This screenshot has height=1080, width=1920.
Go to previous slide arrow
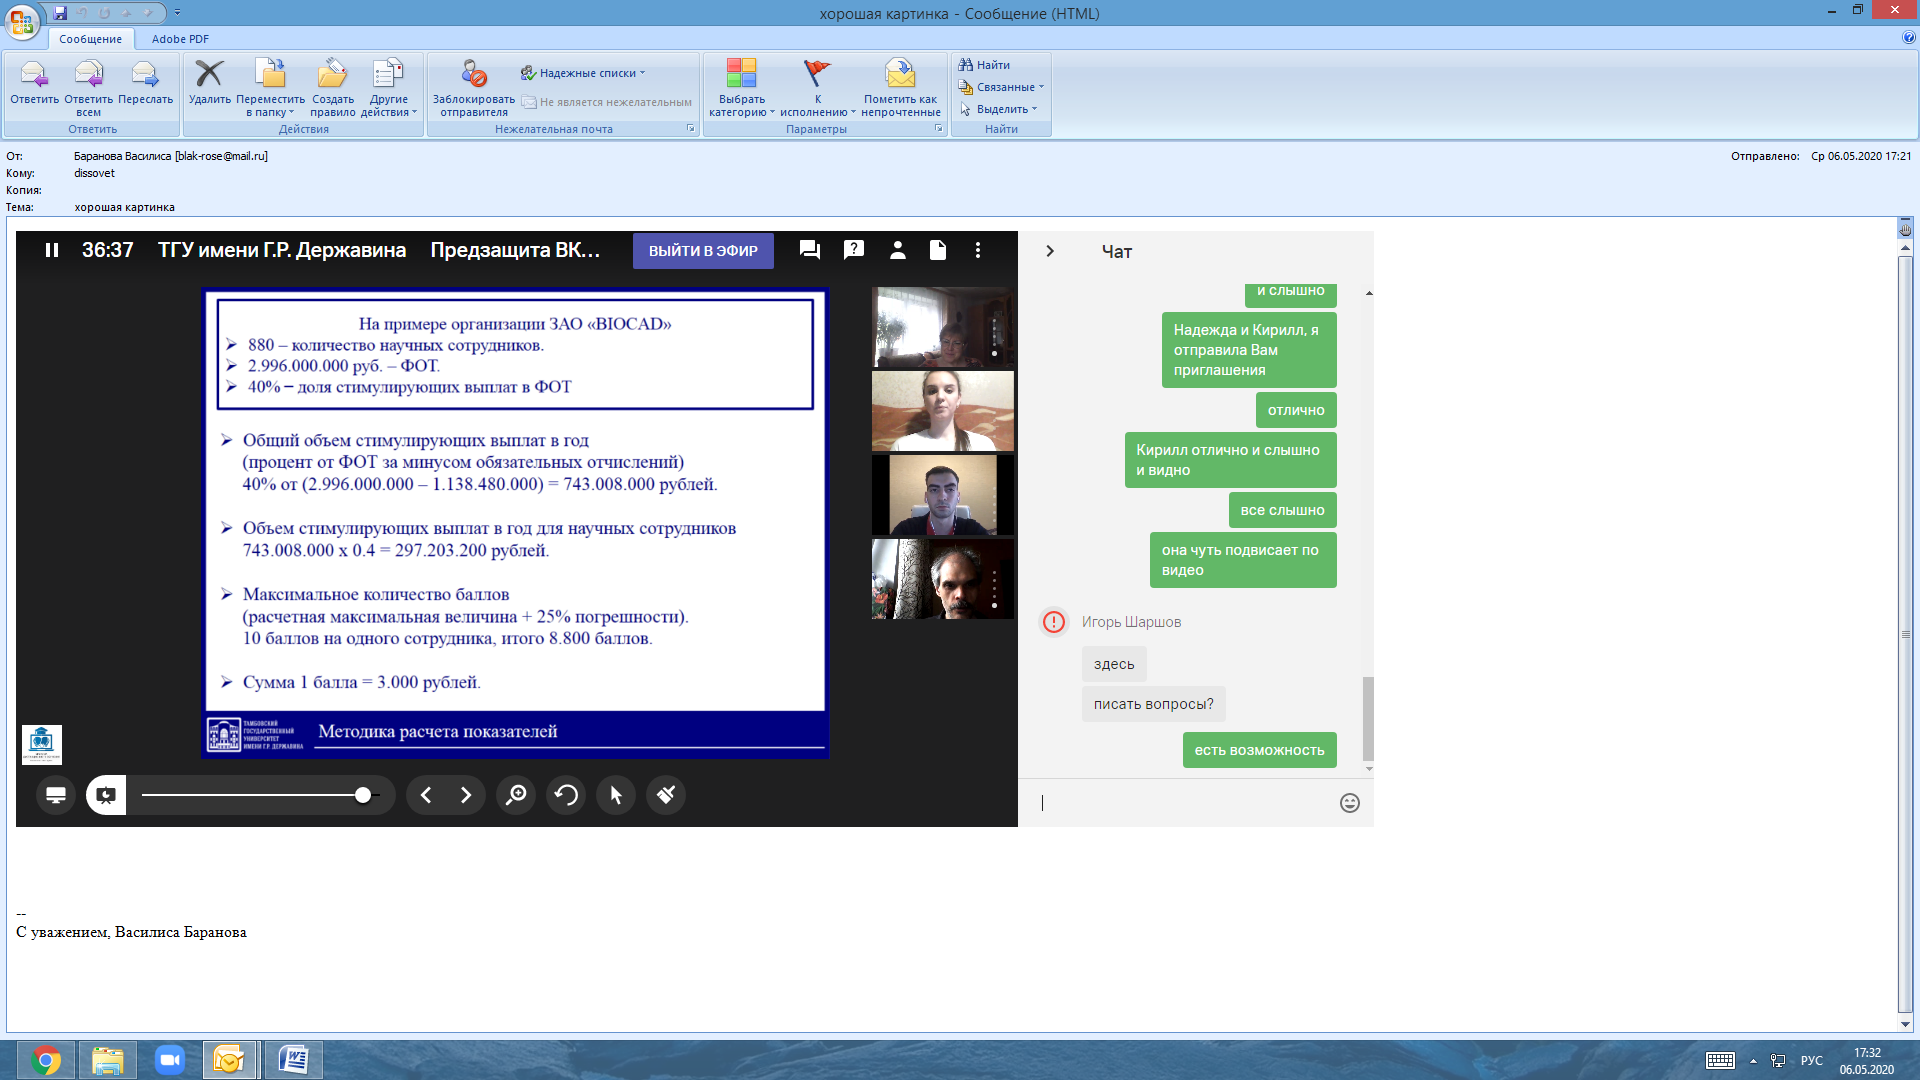point(426,795)
